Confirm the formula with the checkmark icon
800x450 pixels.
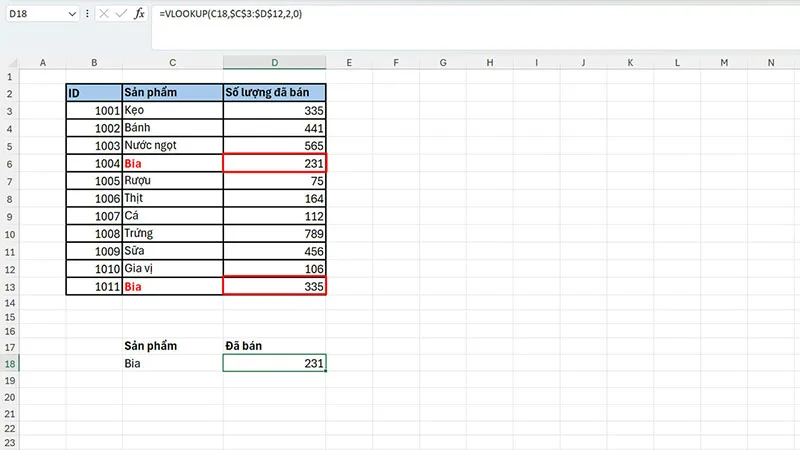121,14
